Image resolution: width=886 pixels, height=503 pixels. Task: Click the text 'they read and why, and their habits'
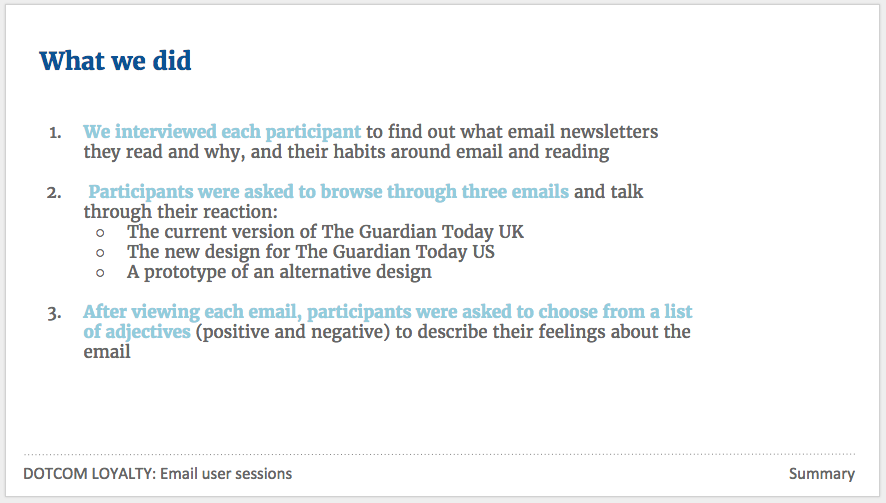(235, 152)
